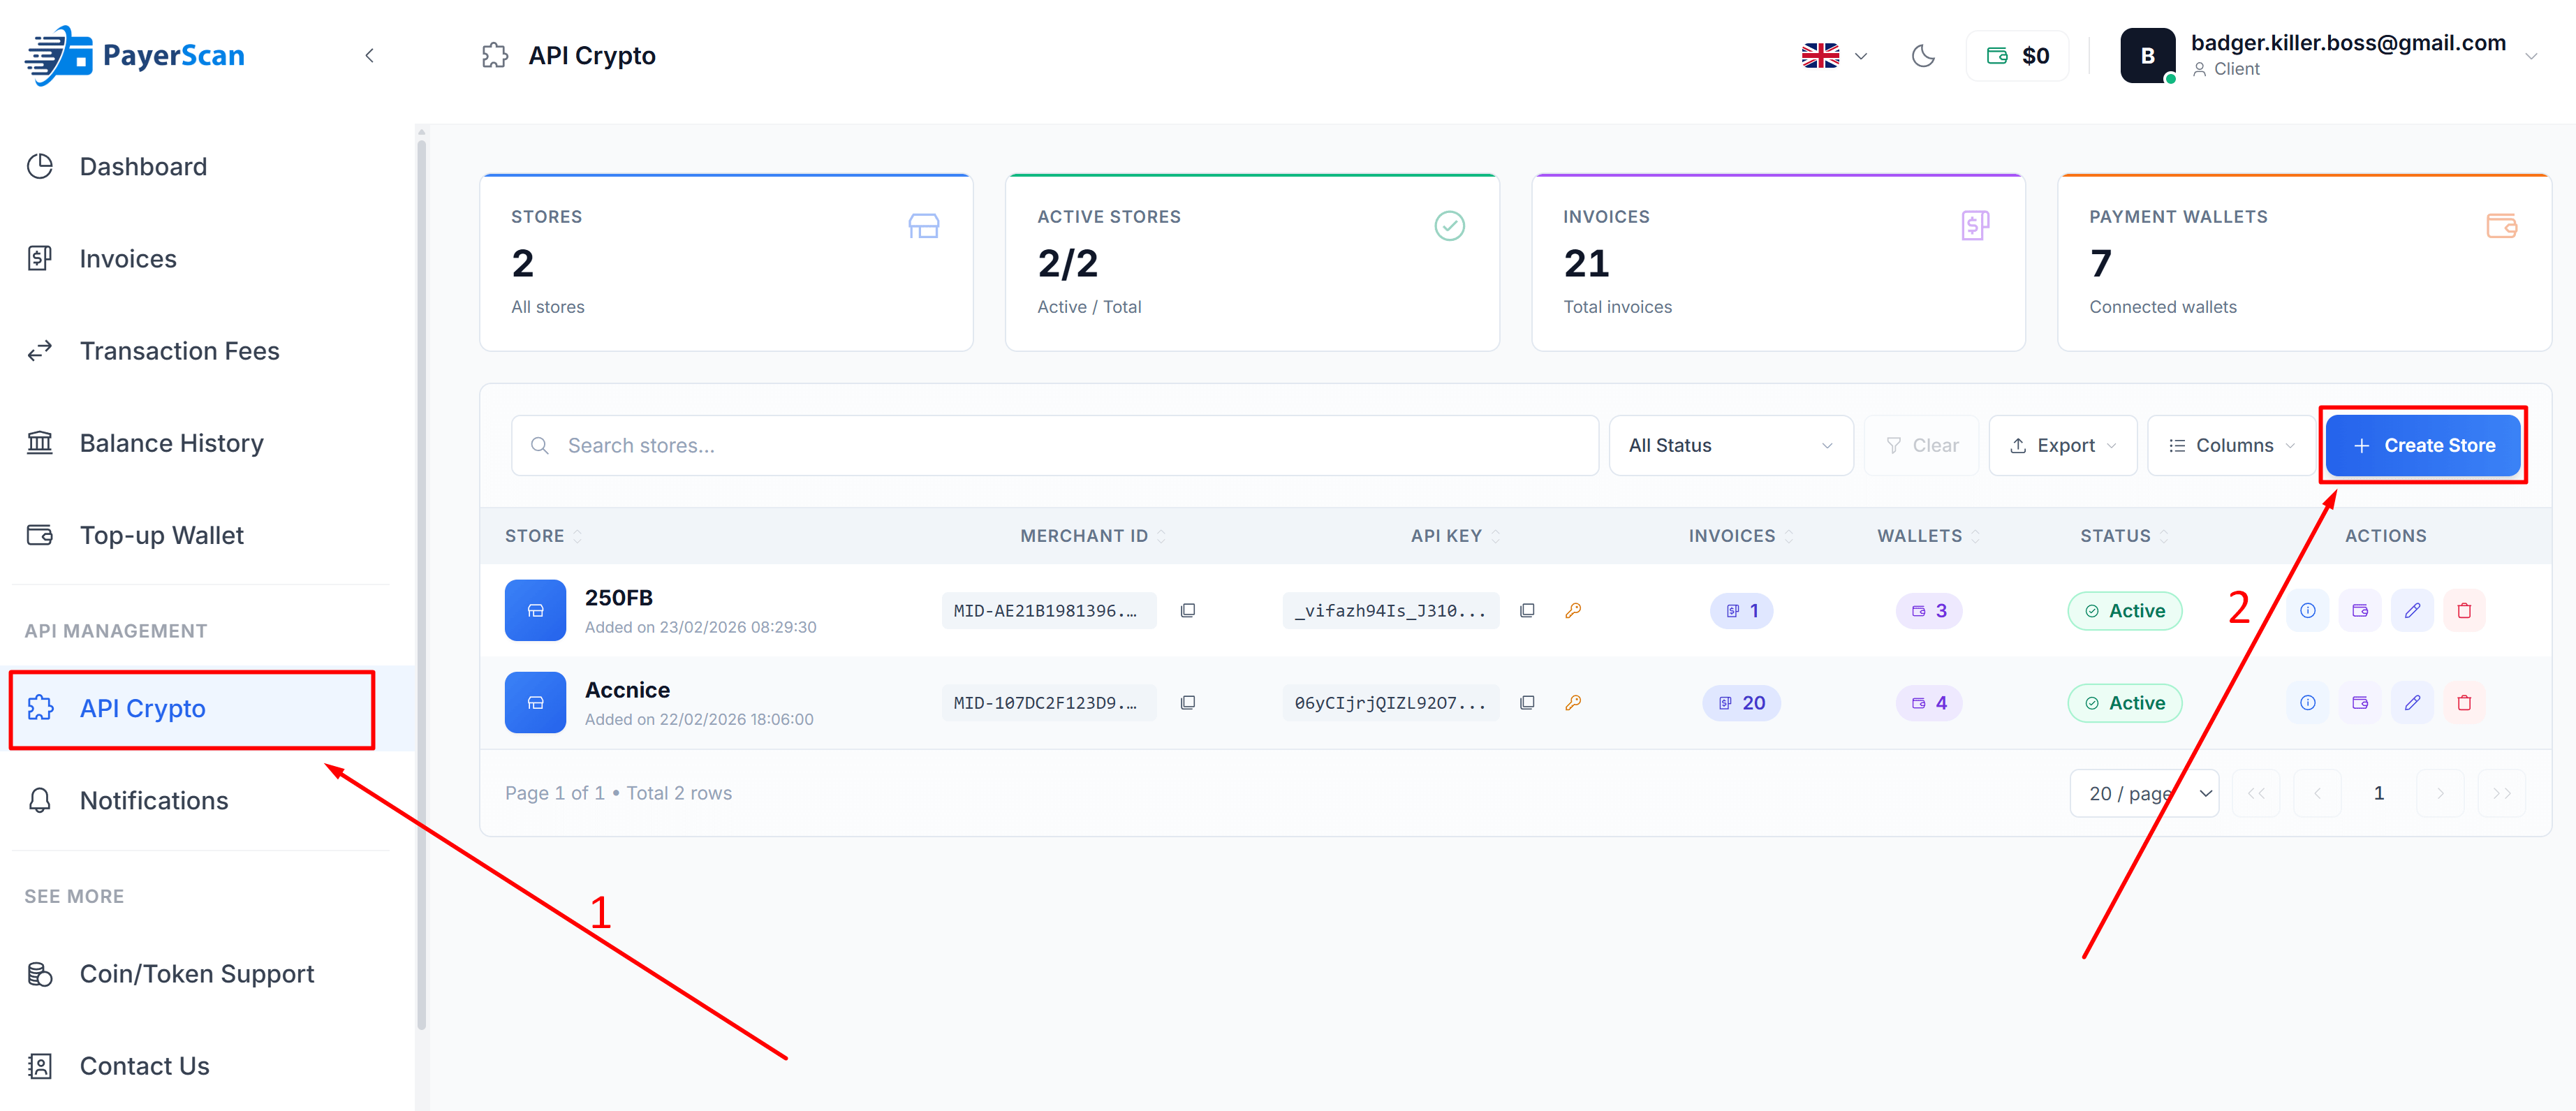
Task: Edit the 250FB store with pencil icon
Action: (x=2413, y=610)
